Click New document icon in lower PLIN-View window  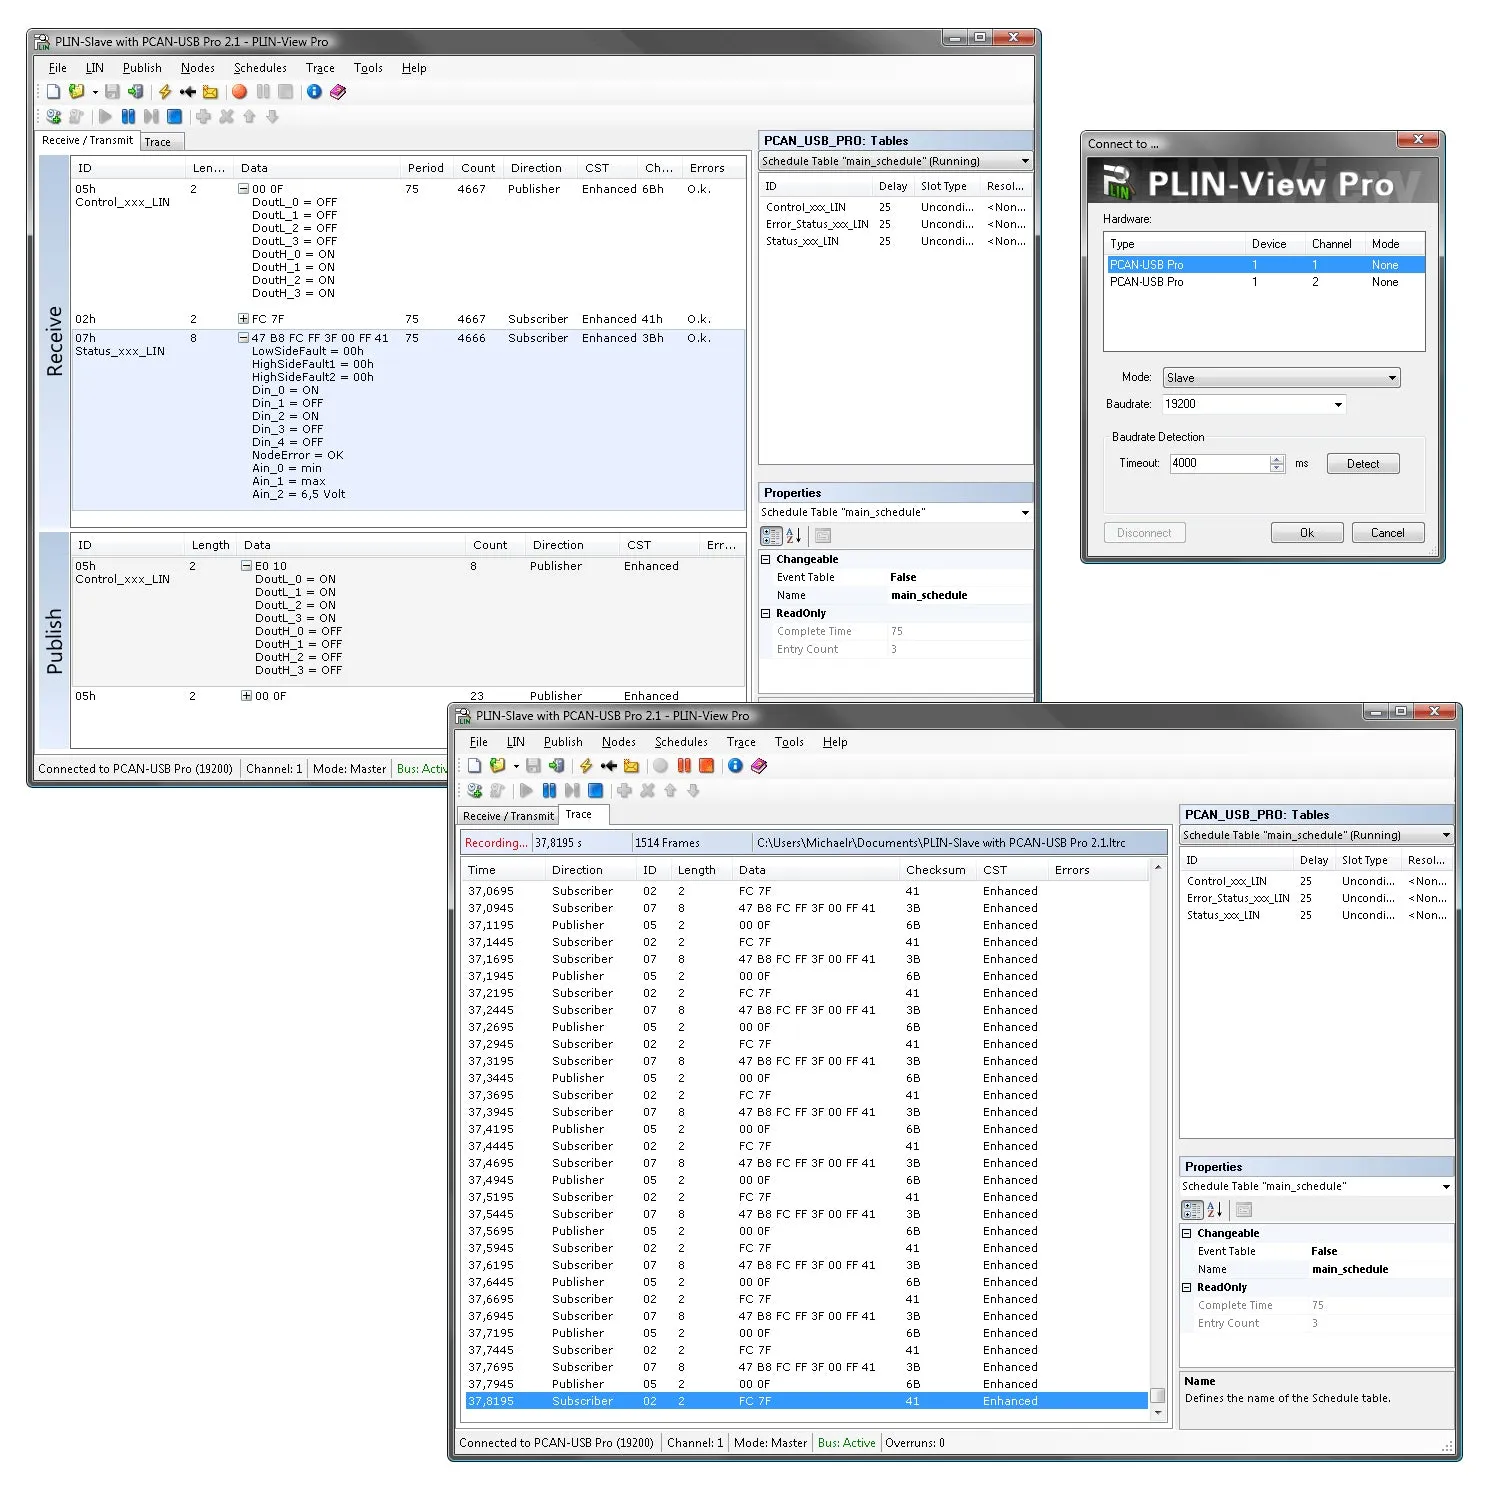coord(475,766)
